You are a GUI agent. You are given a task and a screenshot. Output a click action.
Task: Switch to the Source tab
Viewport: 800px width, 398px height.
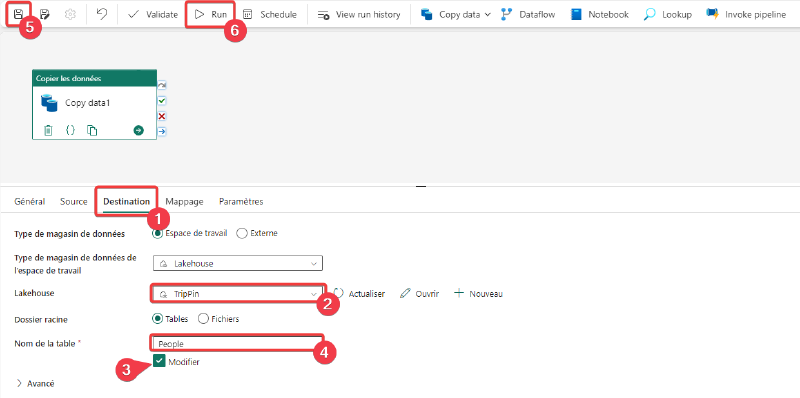(73, 202)
